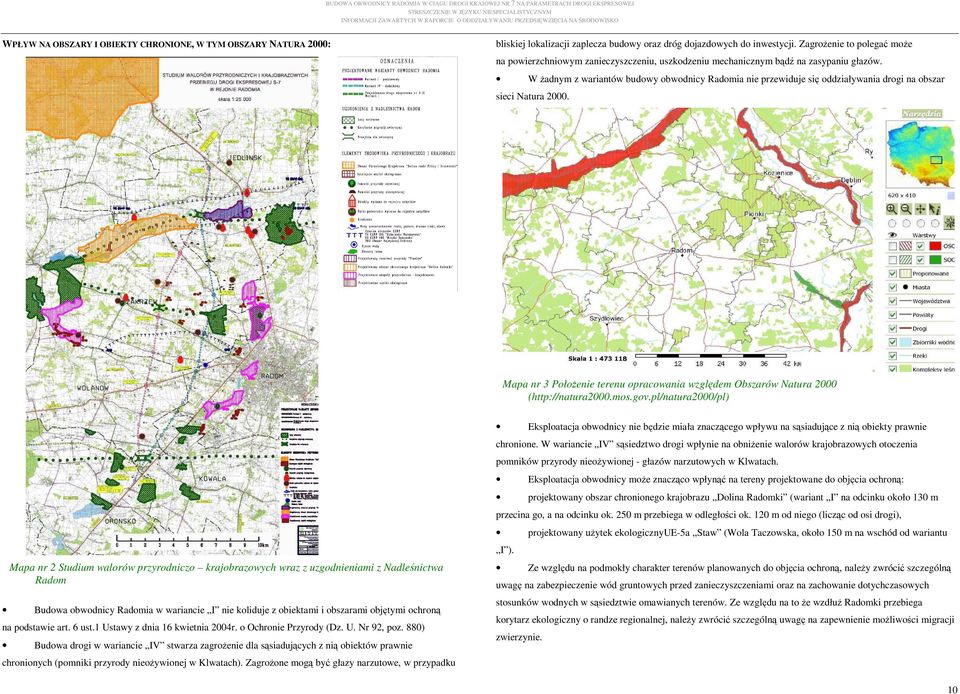
Task: Click the Zbiorniki wodne light blue swatch
Action: (906, 342)
